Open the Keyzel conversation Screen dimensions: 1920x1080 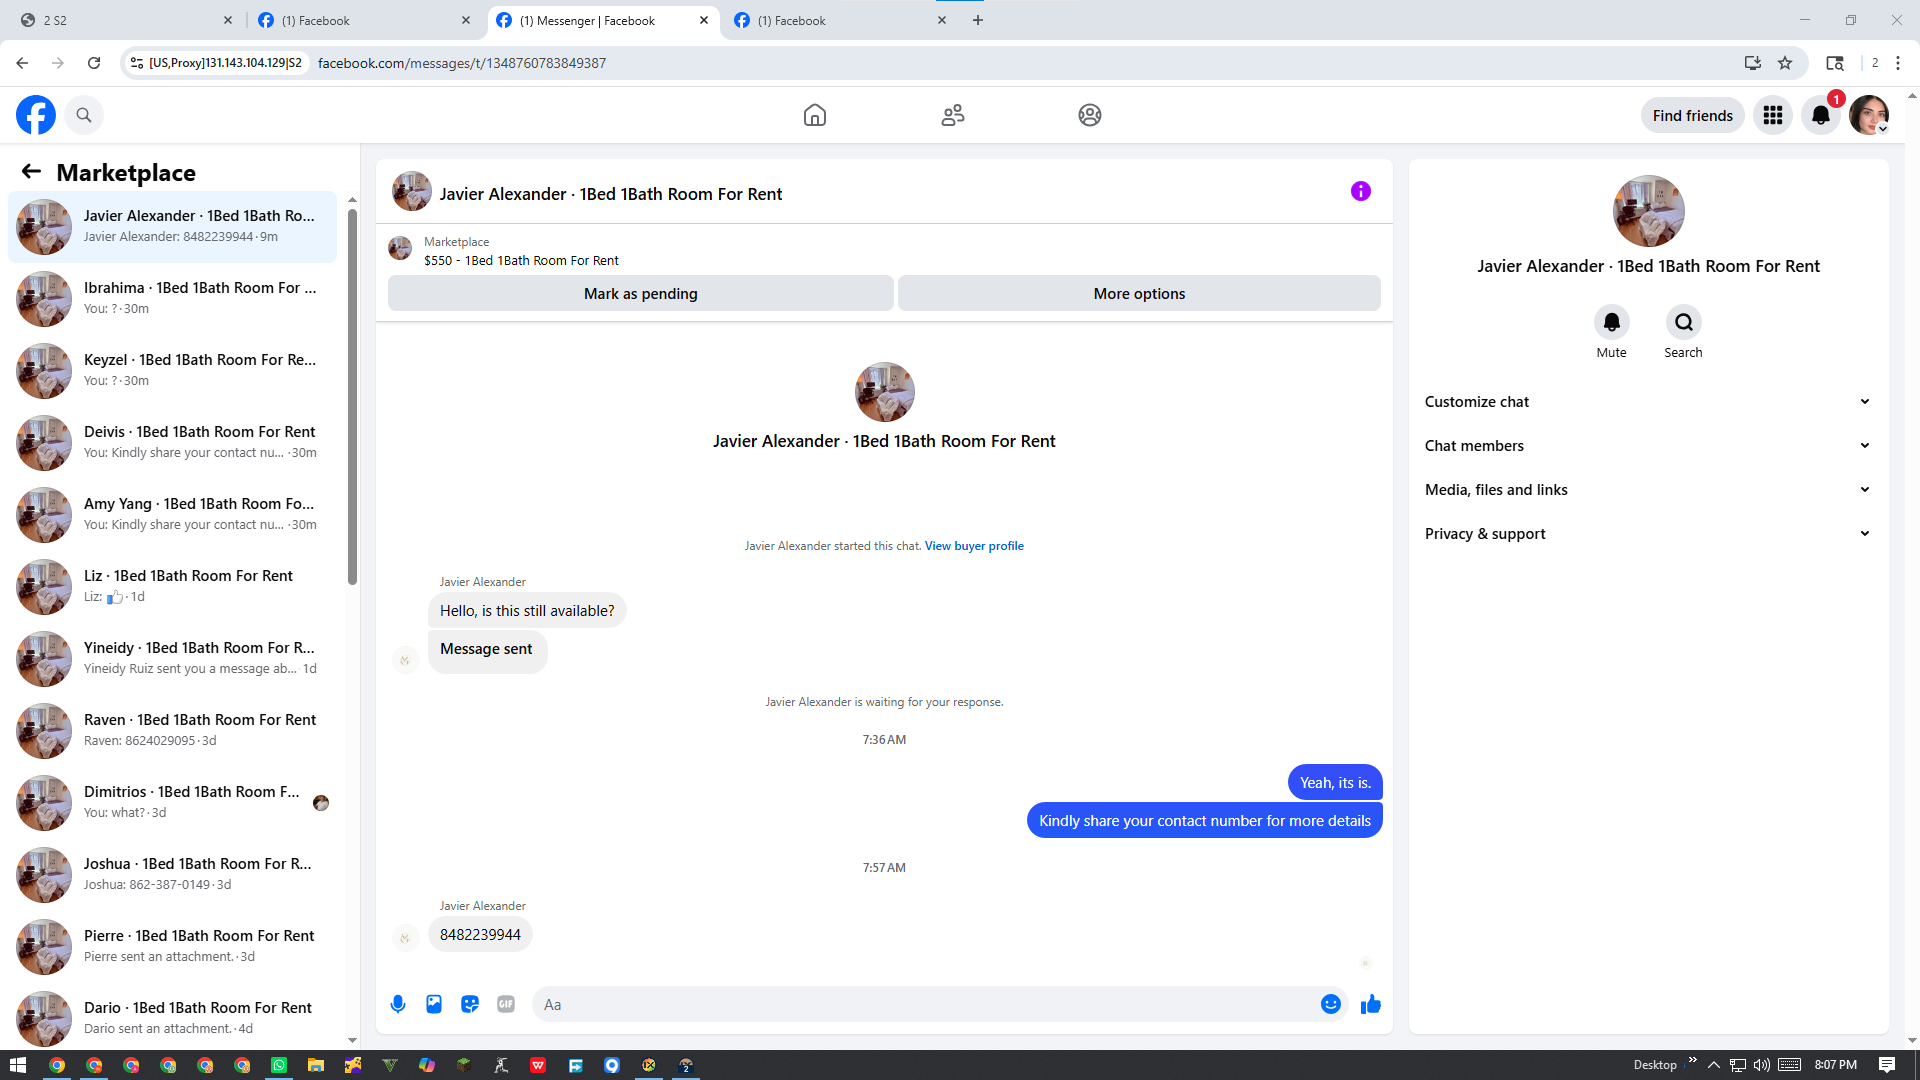click(x=172, y=370)
